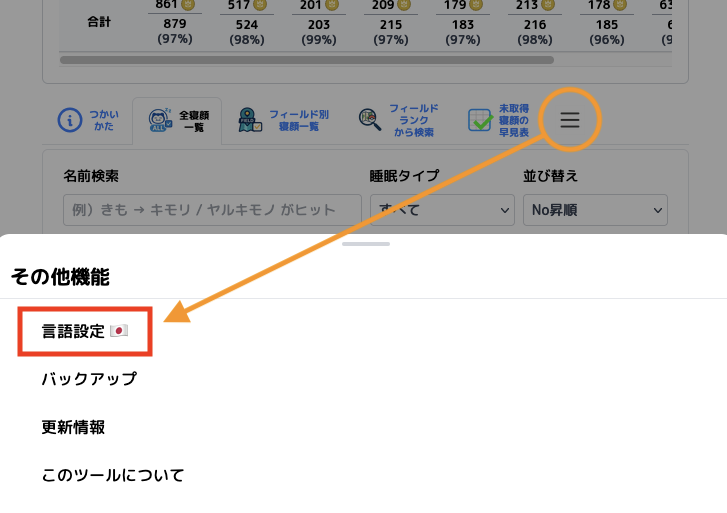
Task: Expand the 並び替え No昇順 dropdown
Action: coord(595,210)
